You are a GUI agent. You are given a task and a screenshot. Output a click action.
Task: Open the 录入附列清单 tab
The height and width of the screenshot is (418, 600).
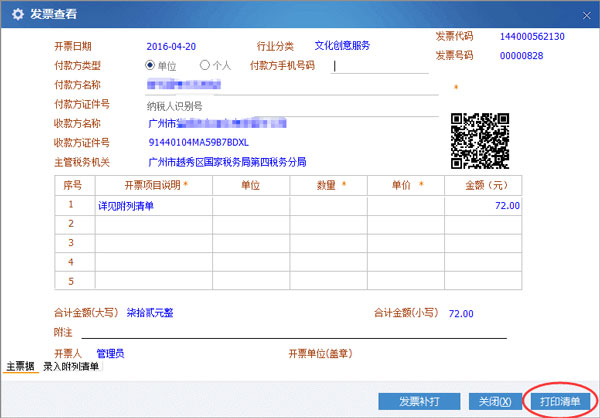(71, 367)
